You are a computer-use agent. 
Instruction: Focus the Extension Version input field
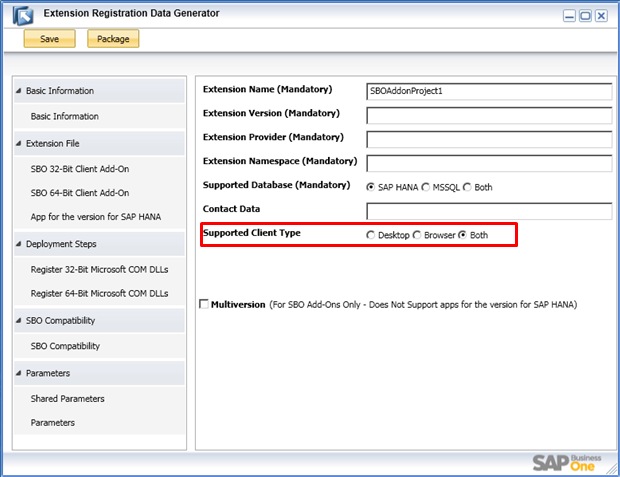(489, 115)
